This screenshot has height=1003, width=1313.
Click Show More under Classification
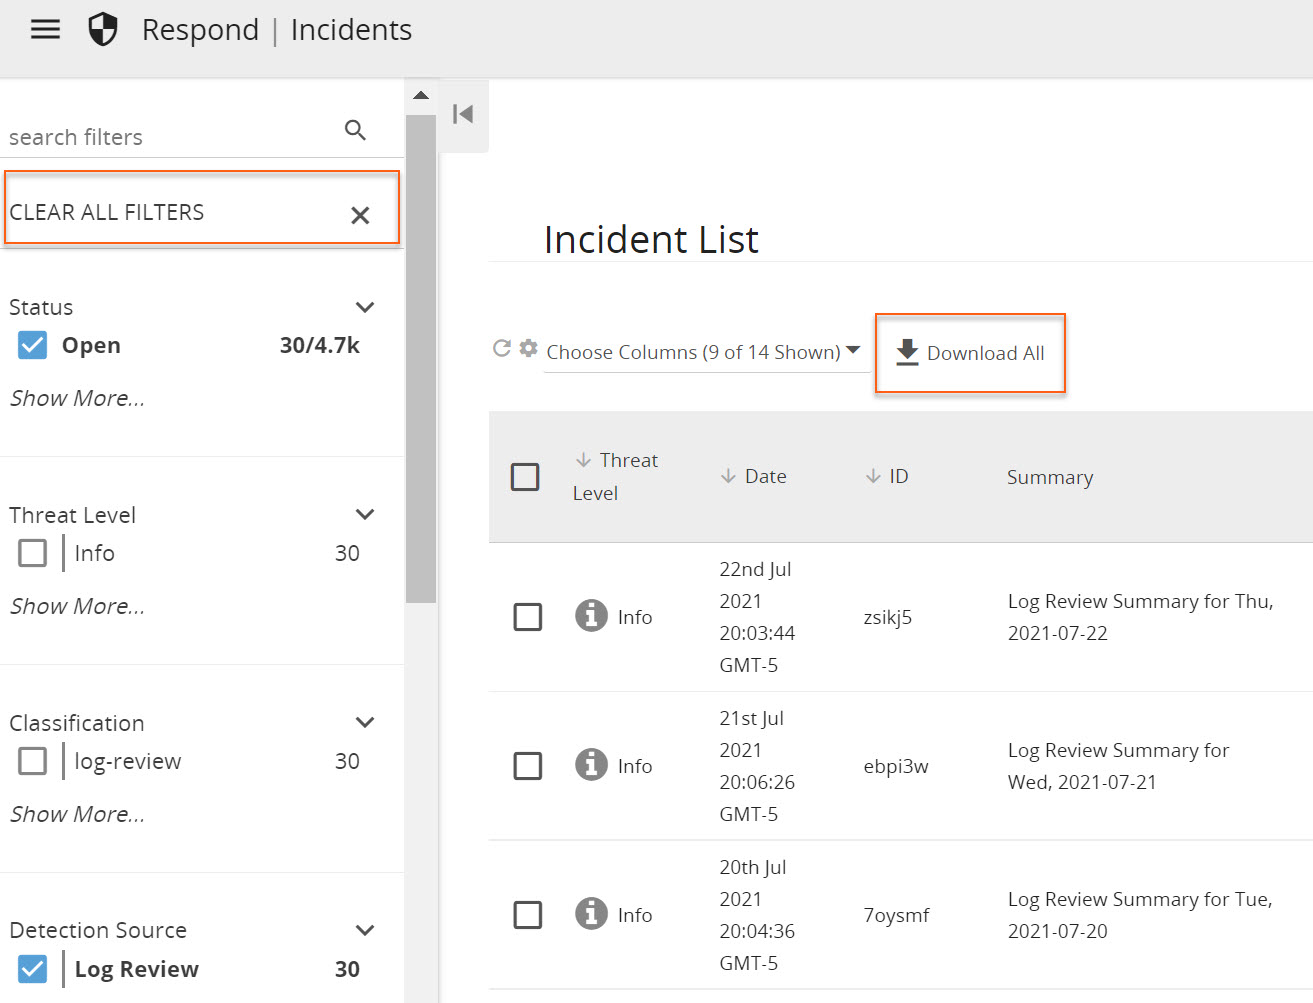[x=77, y=814]
